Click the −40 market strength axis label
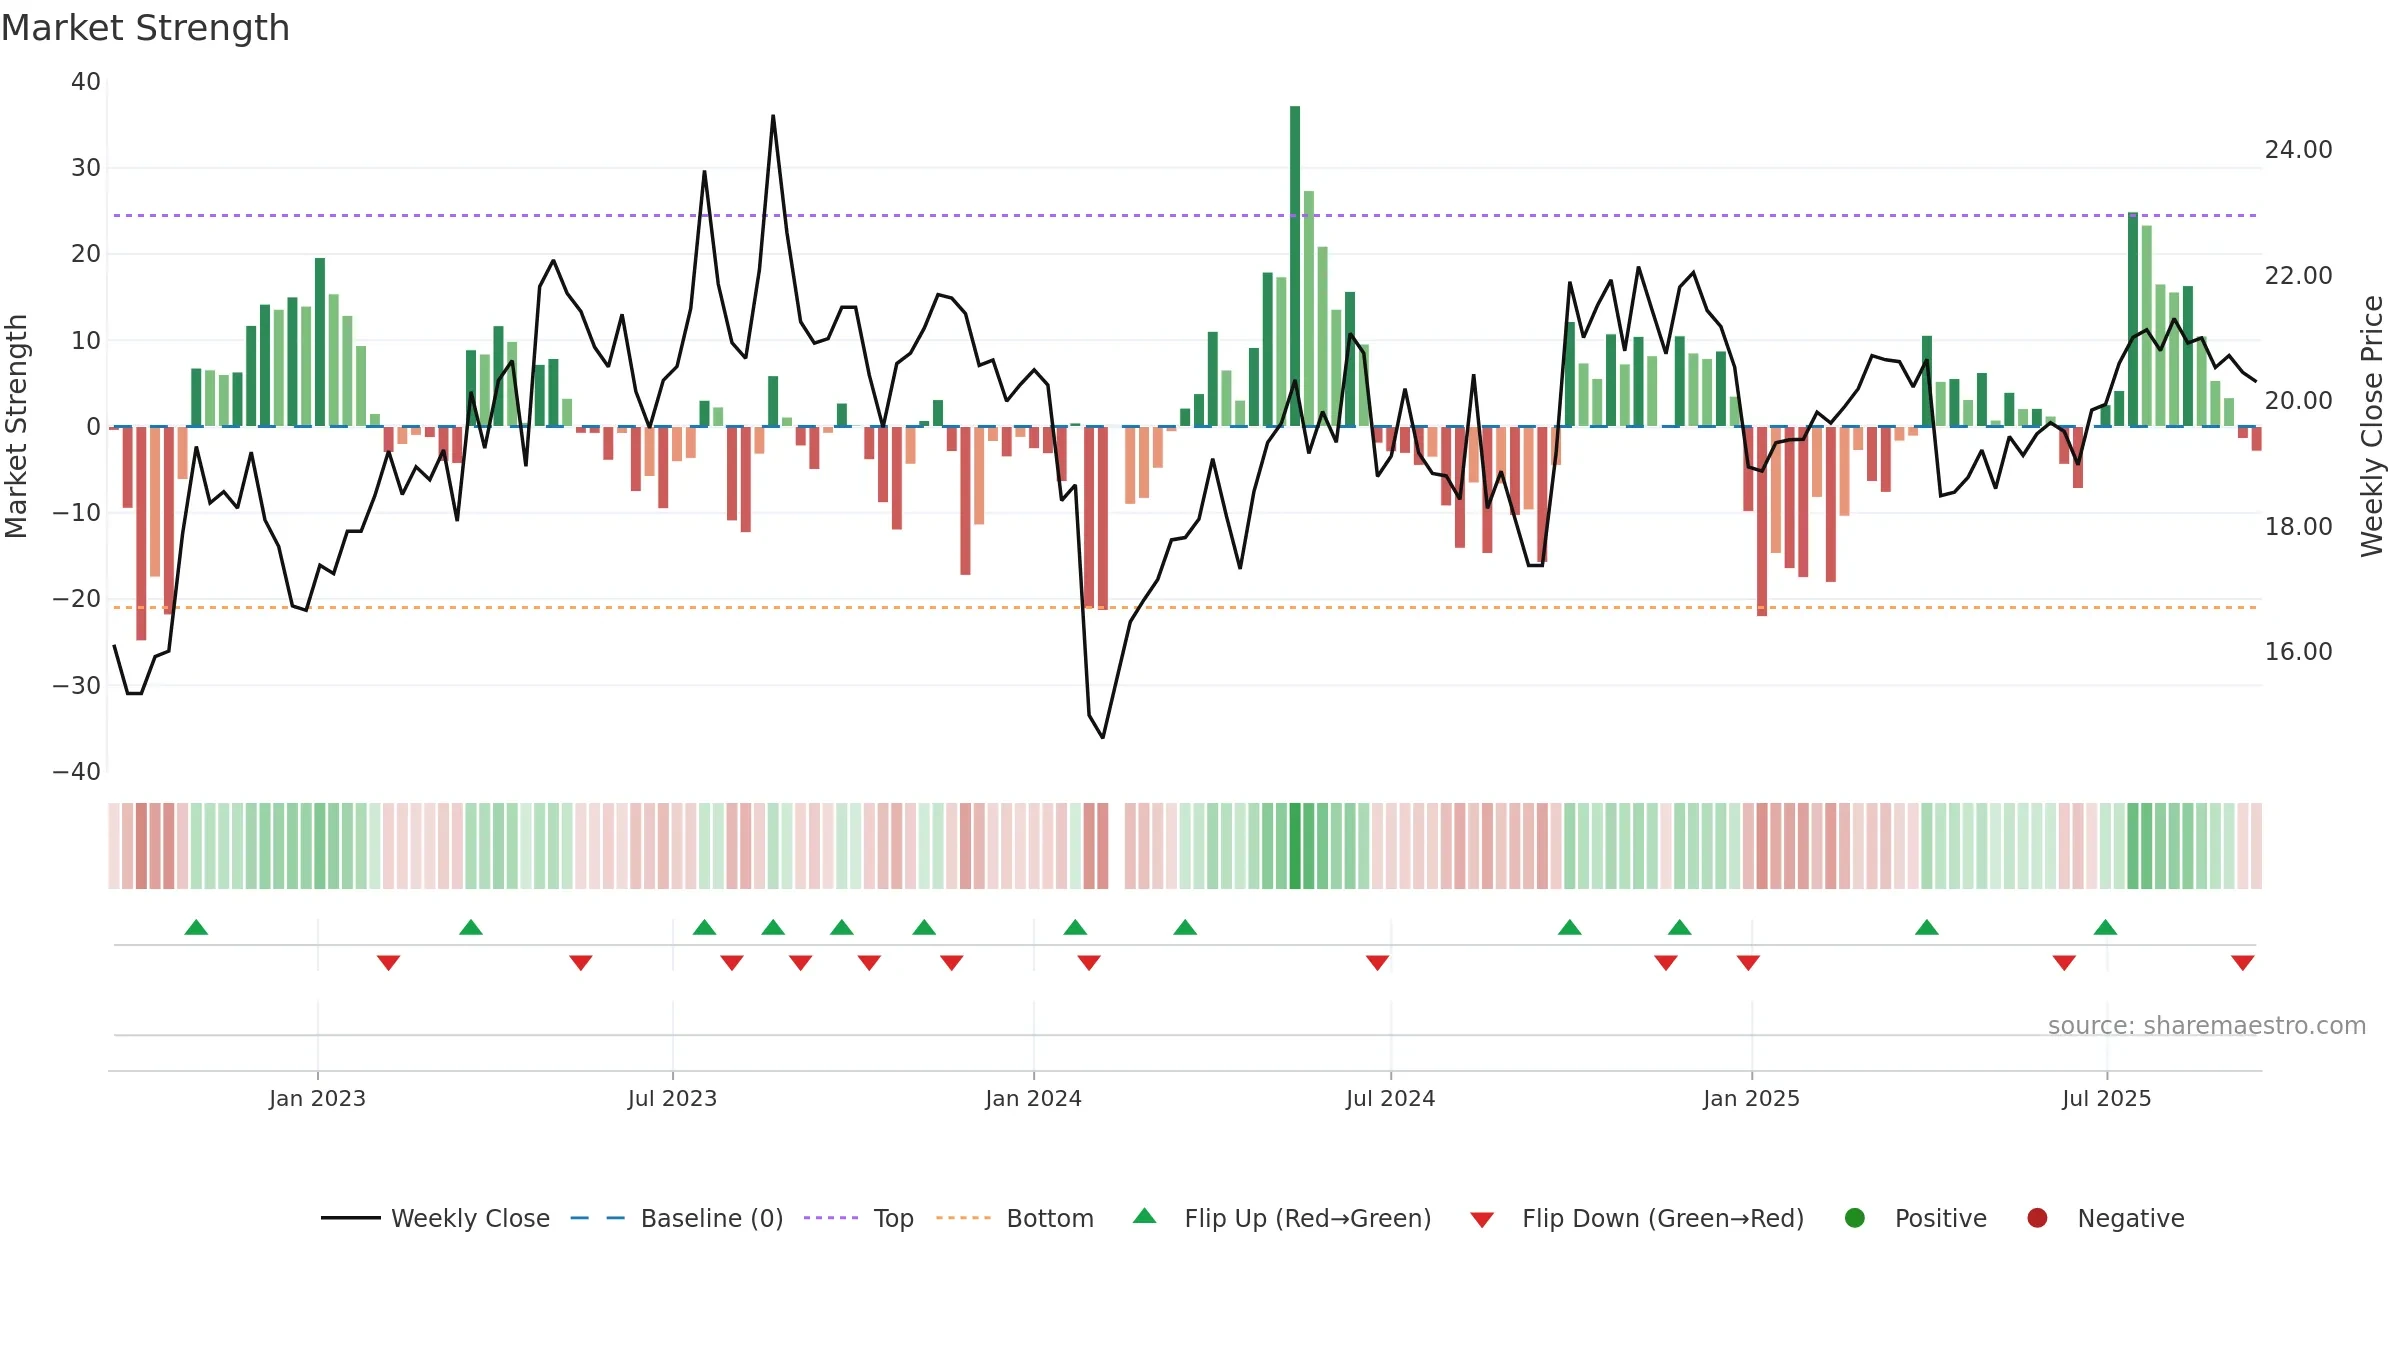 77,772
